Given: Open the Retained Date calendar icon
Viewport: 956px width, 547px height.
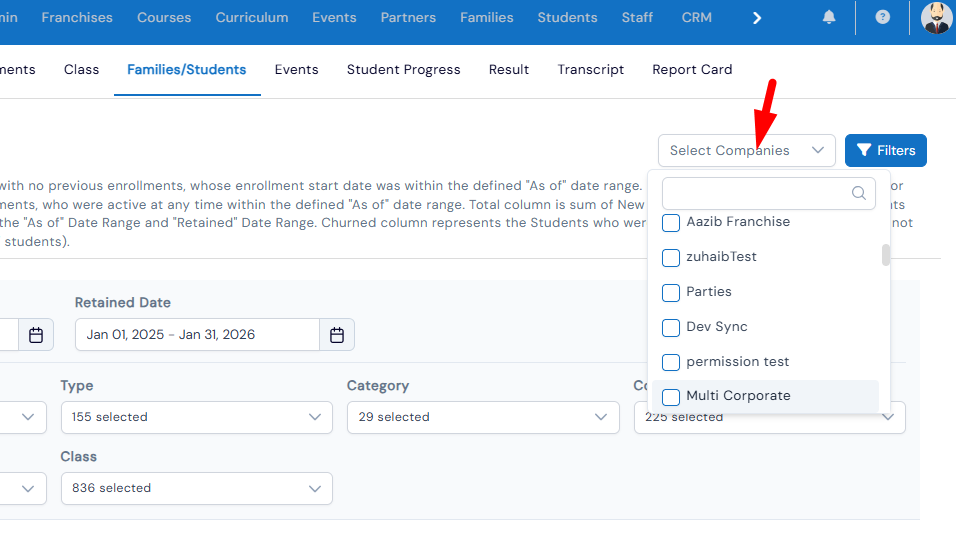Looking at the screenshot, I should [x=337, y=335].
